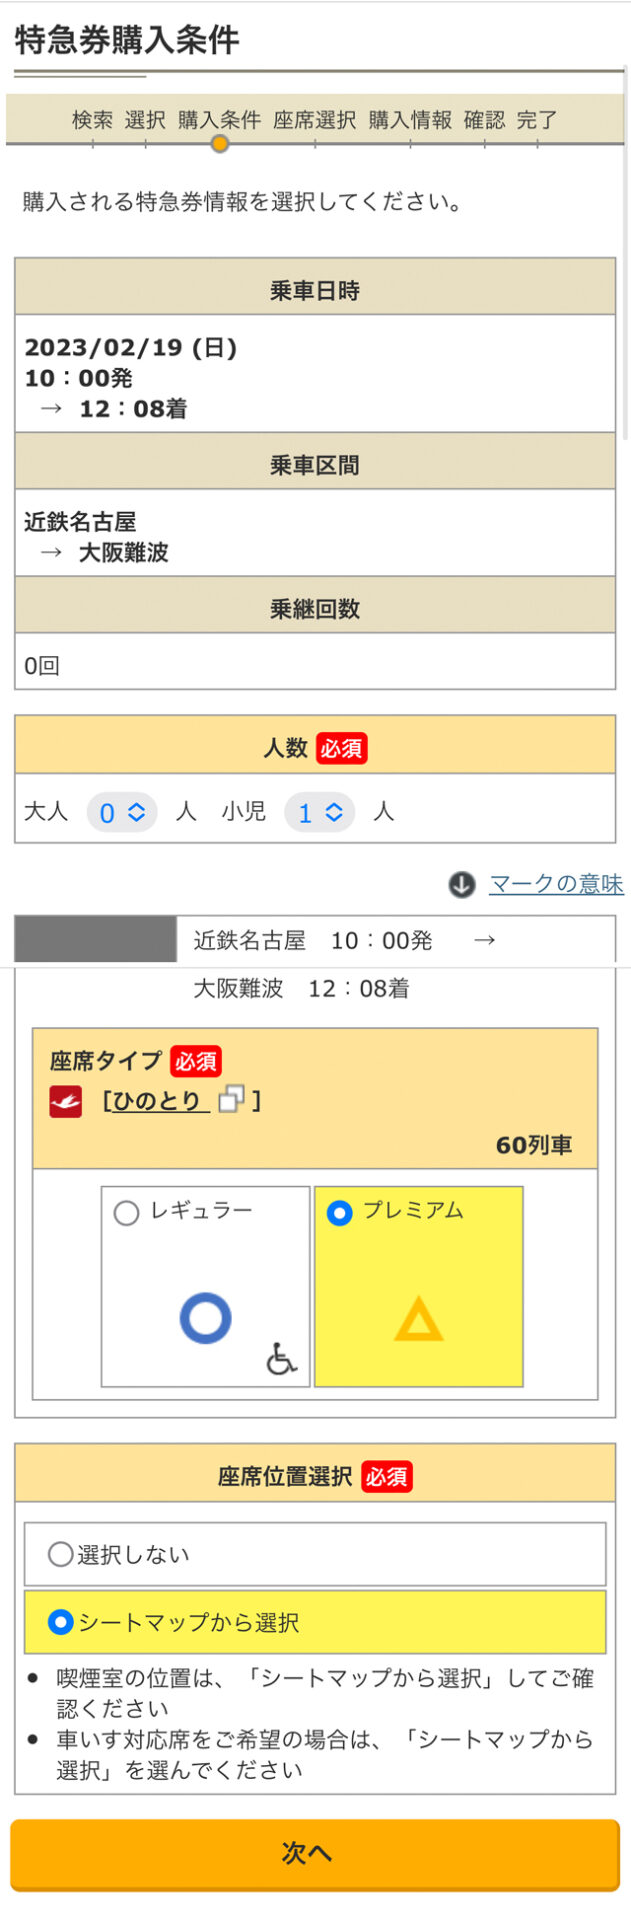Open the マークの意味 link
Image resolution: width=631 pixels, height=1920 pixels.
556,884
